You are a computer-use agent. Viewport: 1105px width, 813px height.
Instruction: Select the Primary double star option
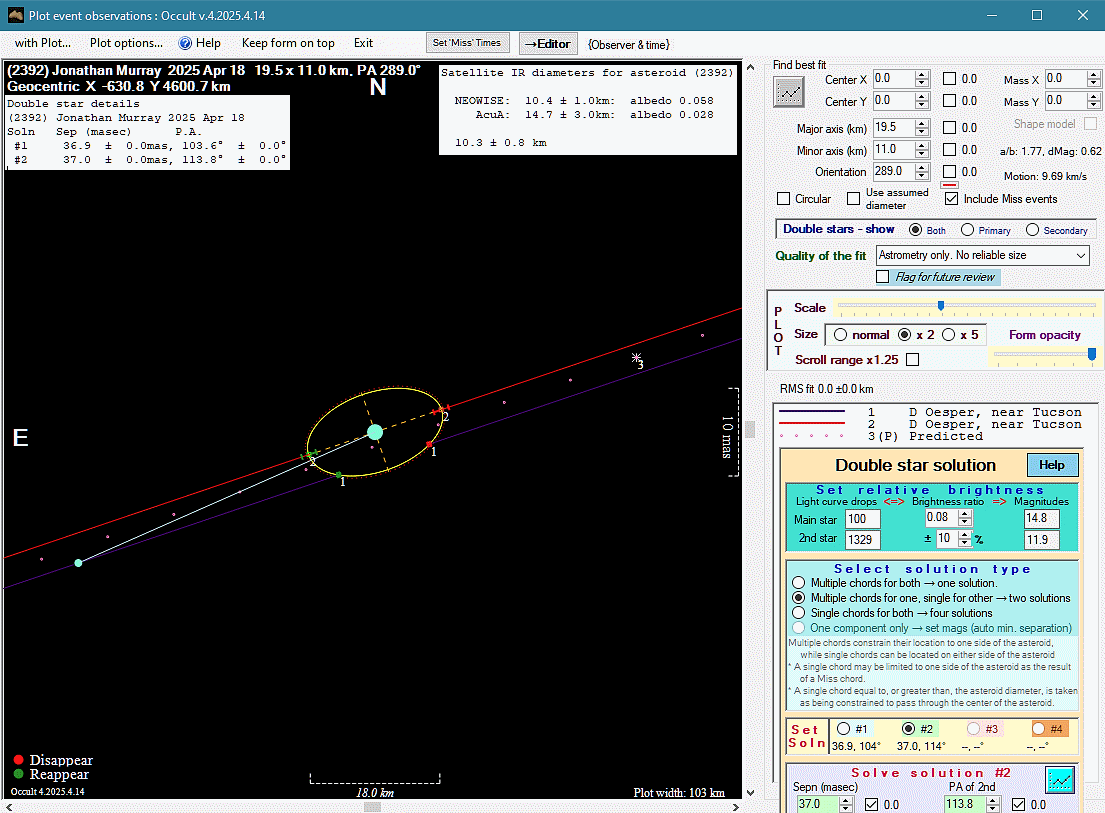pos(967,230)
